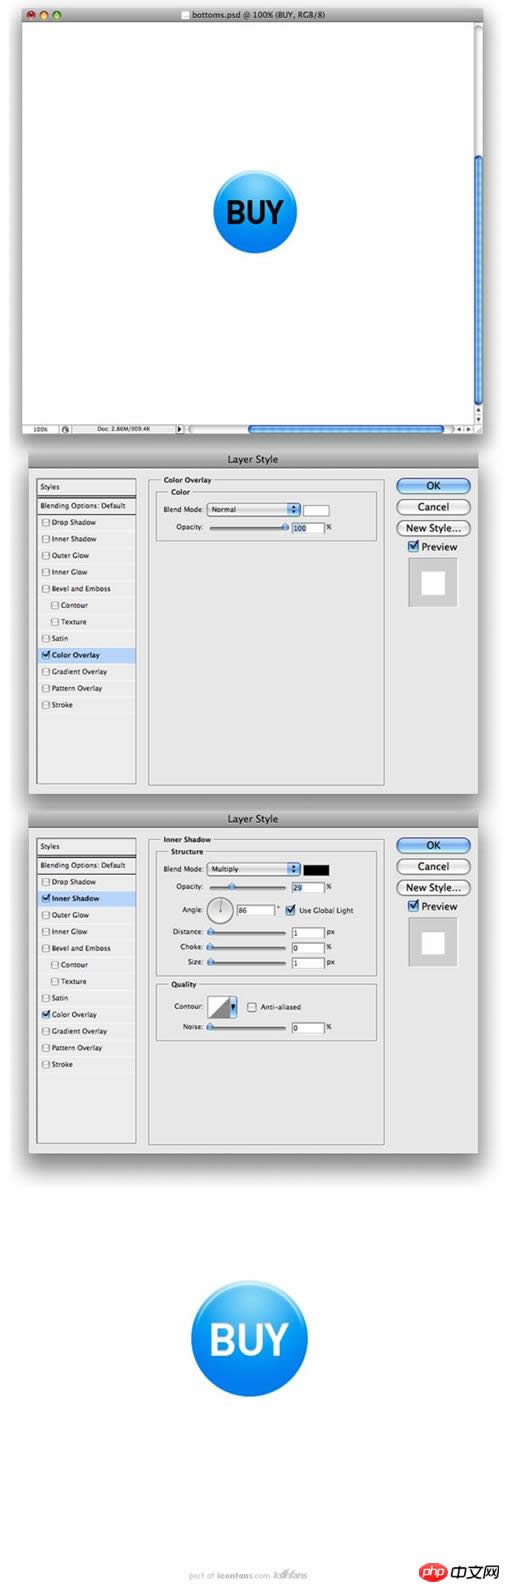Viewport: 510px width, 1592px height.
Task: Click the white overlay color swatch beside Normal
Action: click(x=316, y=510)
